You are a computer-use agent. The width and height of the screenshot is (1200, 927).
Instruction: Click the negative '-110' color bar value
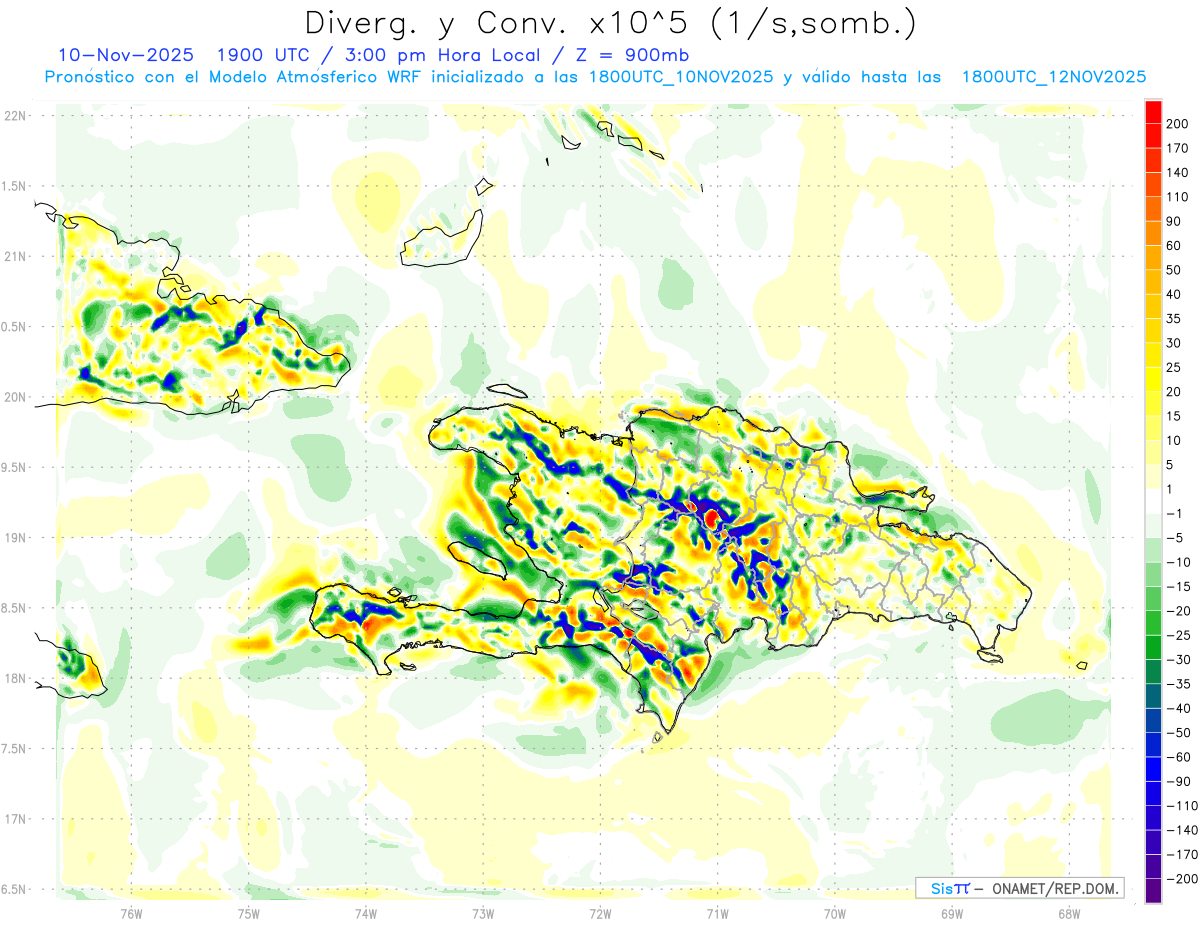click(x=1181, y=806)
